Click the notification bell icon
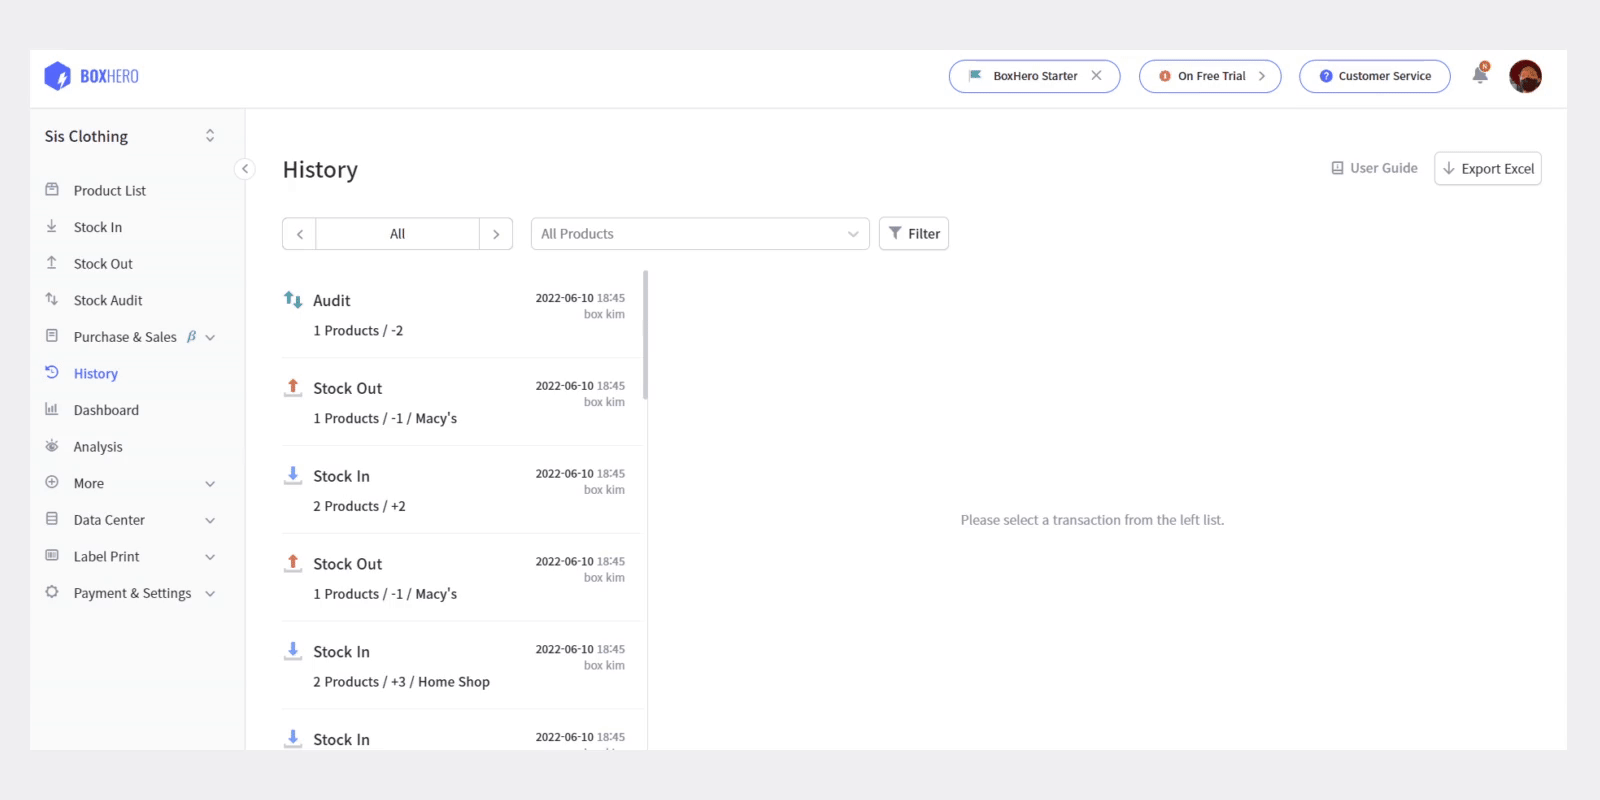The height and width of the screenshot is (800, 1600). pos(1480,76)
